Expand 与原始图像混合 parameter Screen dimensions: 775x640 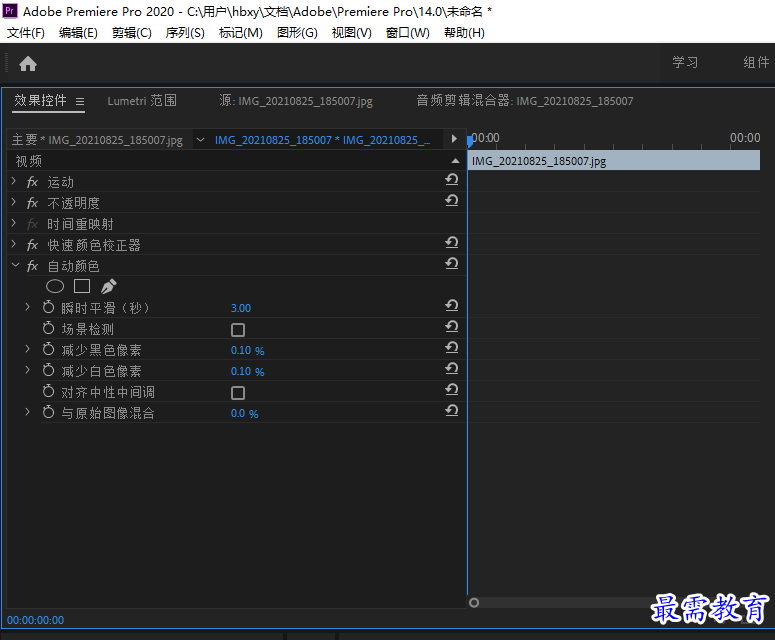click(28, 412)
